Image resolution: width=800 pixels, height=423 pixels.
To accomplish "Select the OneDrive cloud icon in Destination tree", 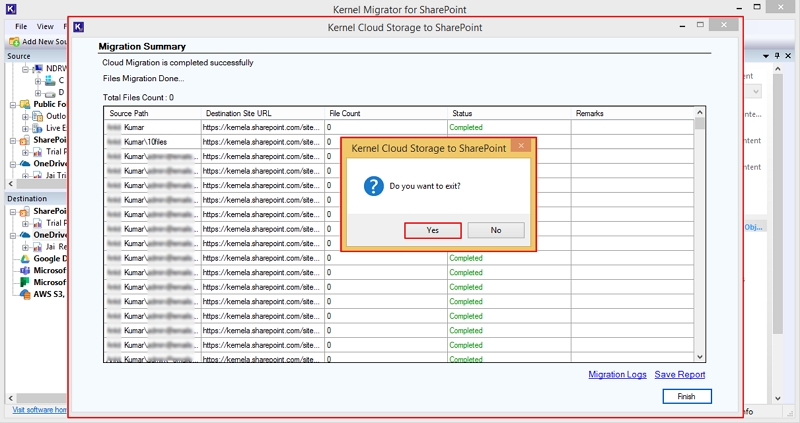I will pyautogui.click(x=25, y=235).
